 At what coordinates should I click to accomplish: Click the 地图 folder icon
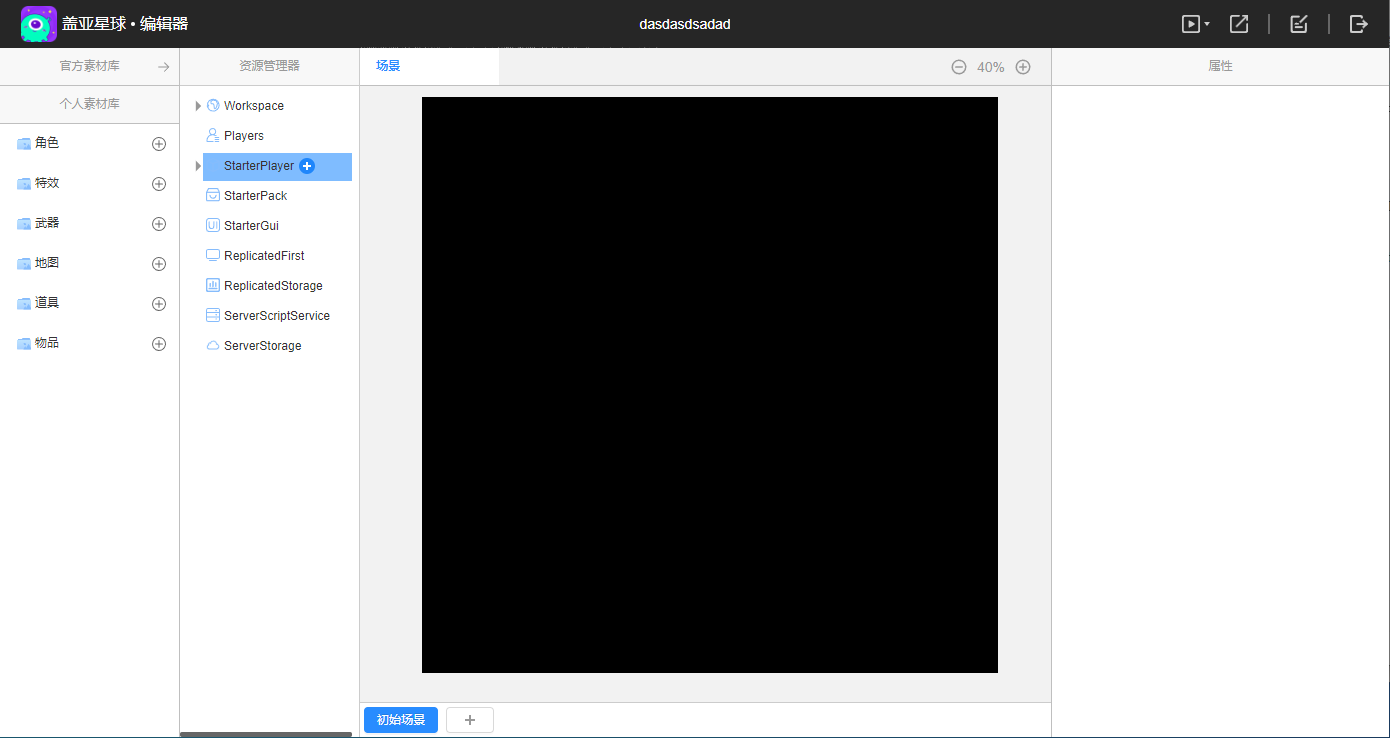point(24,264)
